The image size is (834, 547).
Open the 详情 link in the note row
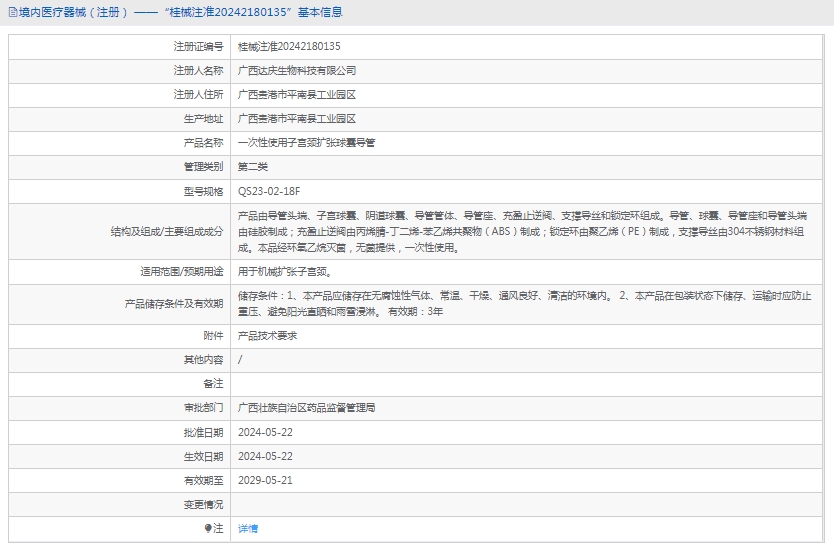(247, 528)
